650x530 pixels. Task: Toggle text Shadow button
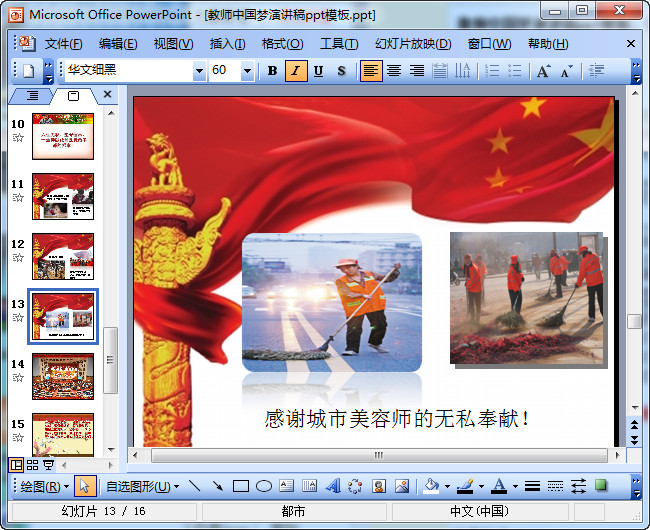341,71
